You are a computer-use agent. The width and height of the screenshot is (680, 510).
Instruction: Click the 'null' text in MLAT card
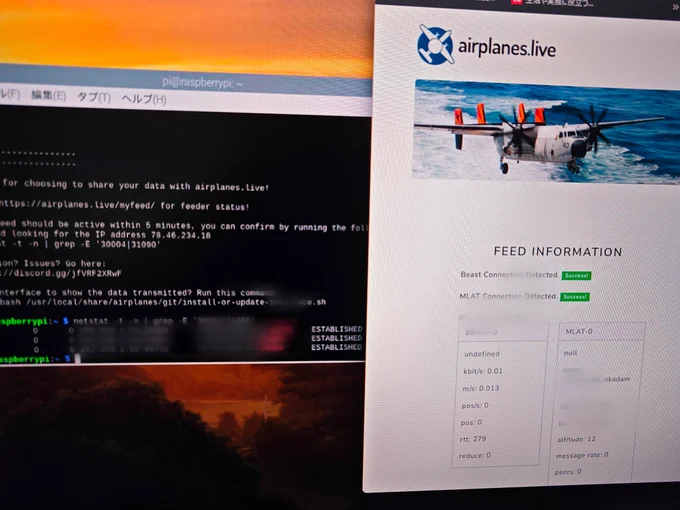[570, 353]
